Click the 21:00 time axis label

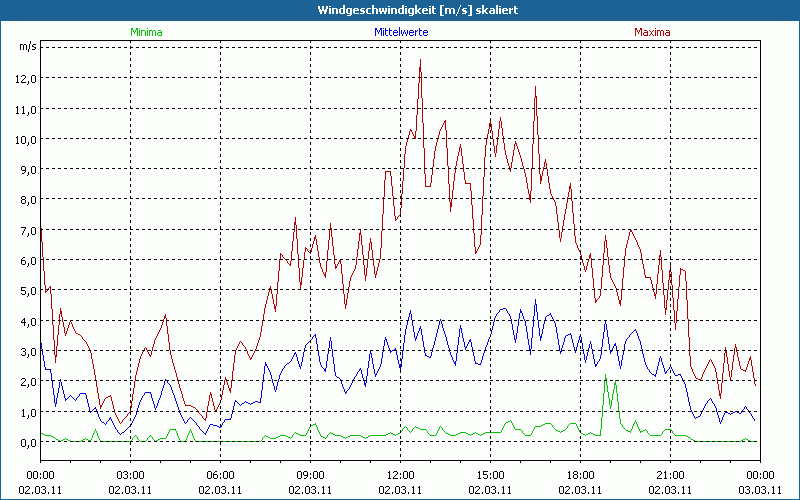(x=670, y=476)
